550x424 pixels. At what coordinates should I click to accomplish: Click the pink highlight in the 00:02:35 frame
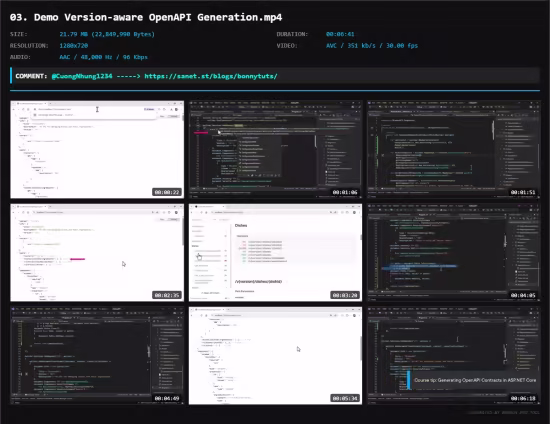[78, 259]
